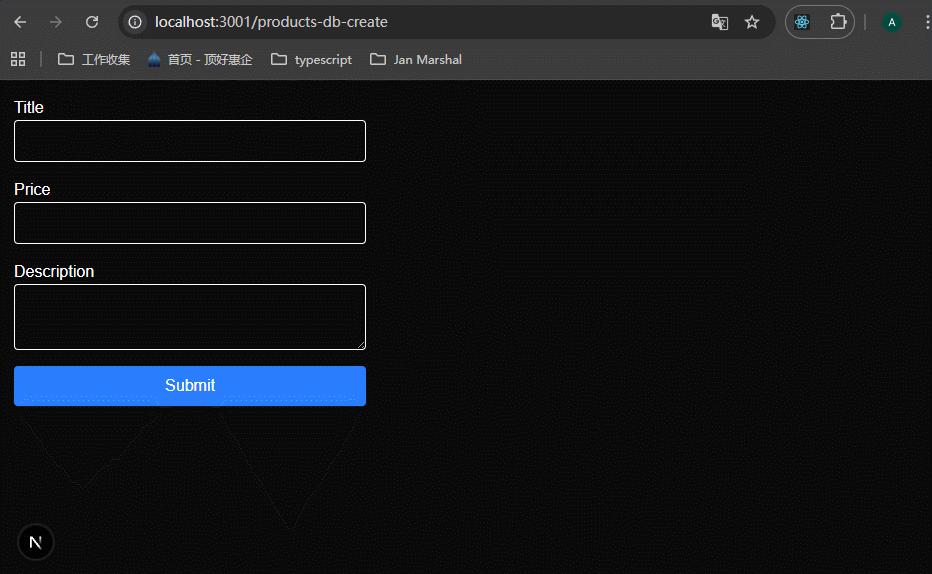Screen dimensions: 932x574
Task: Open the React Developer Tools extension
Action: tap(802, 22)
